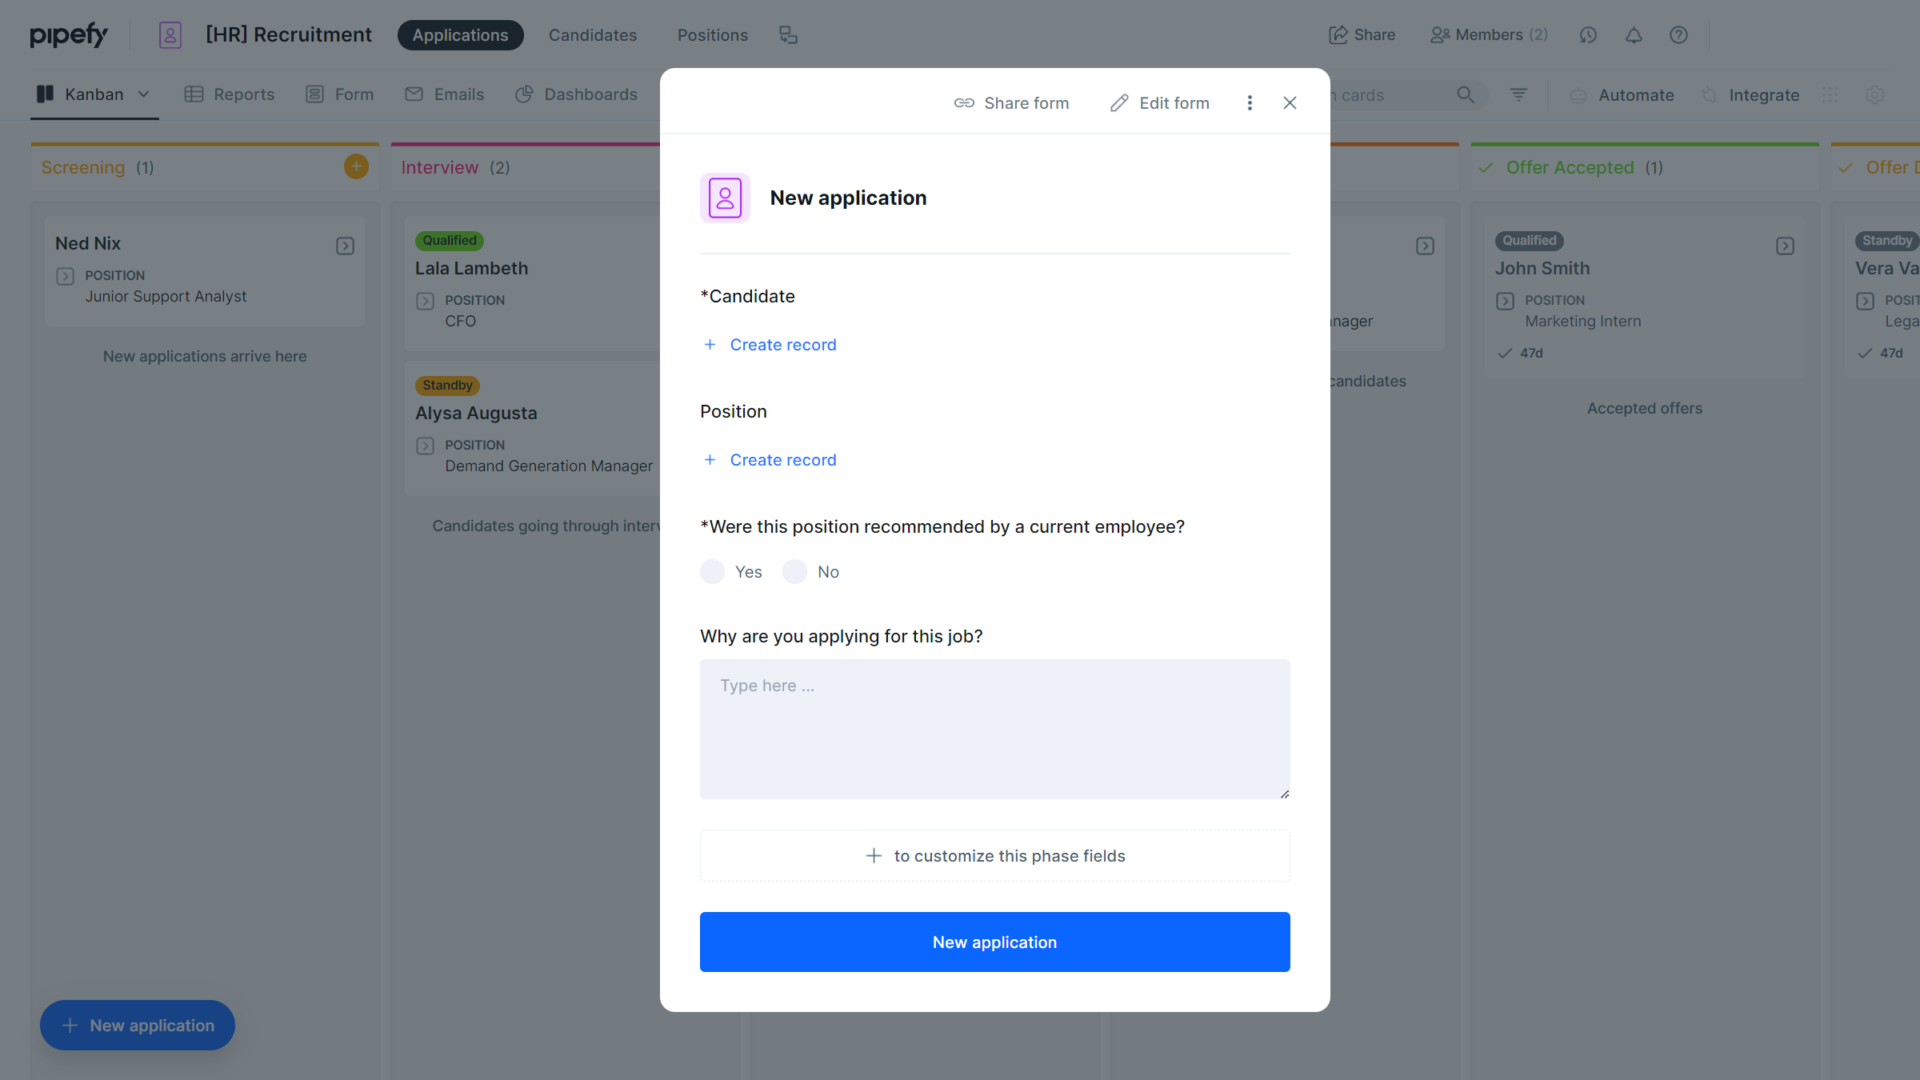Click Create record under Candidate
This screenshot has width=1920, height=1080.
(x=782, y=345)
